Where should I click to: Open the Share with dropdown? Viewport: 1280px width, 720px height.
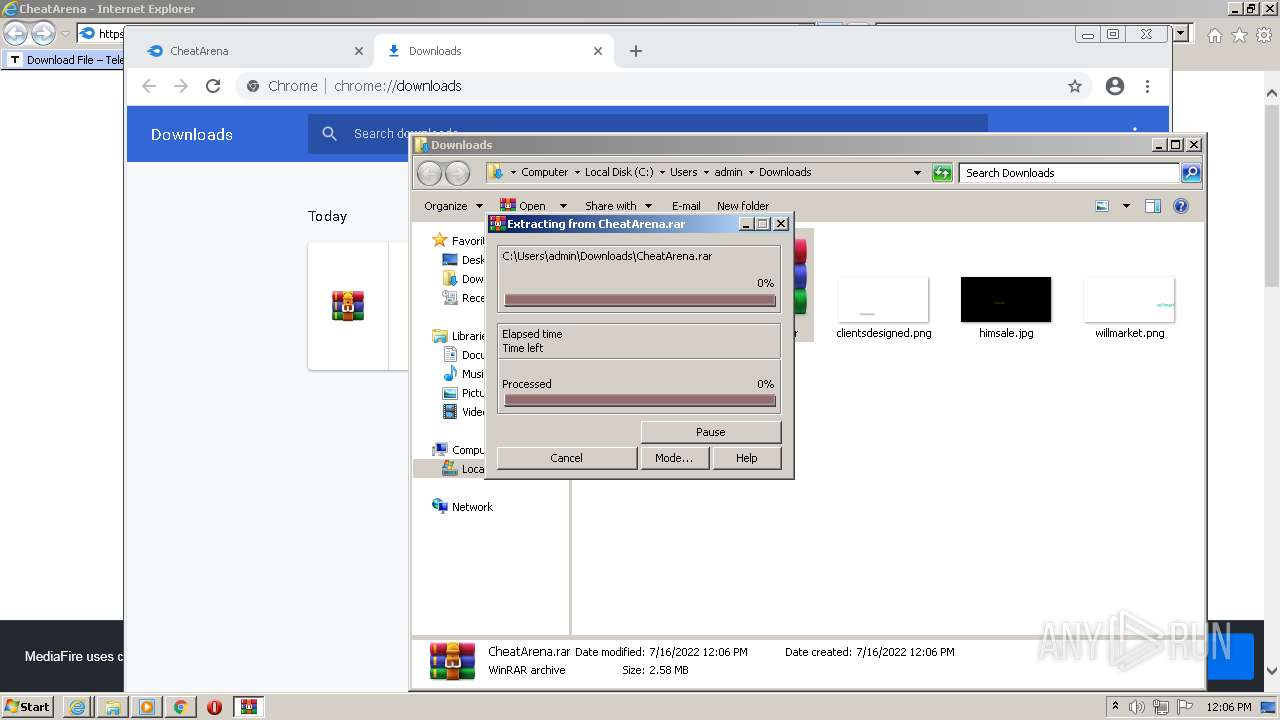618,206
